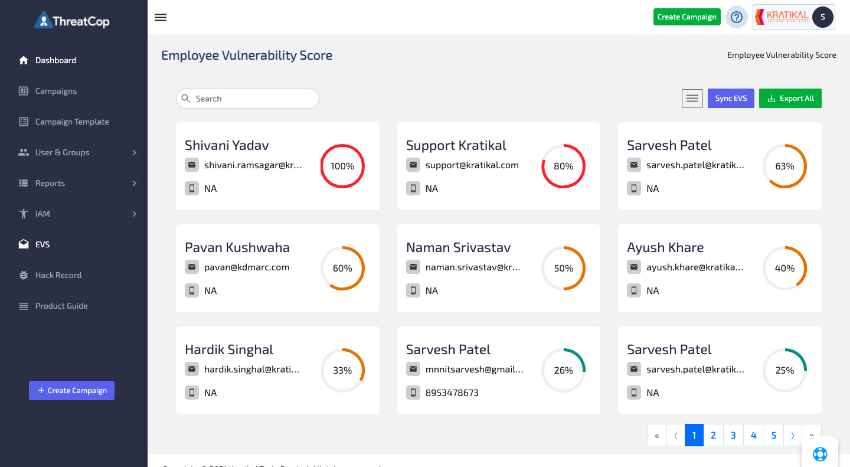Open the Campaign Template menu item

72,122
